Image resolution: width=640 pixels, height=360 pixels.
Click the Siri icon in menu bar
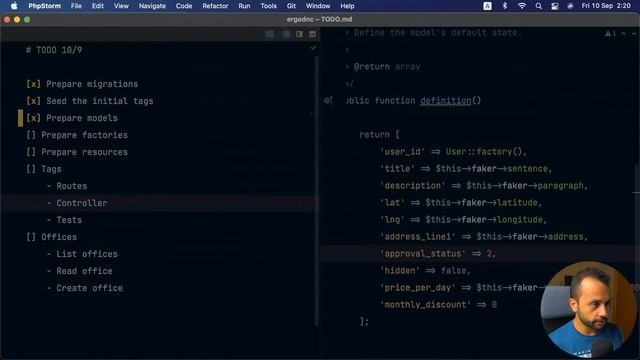click(570, 6)
